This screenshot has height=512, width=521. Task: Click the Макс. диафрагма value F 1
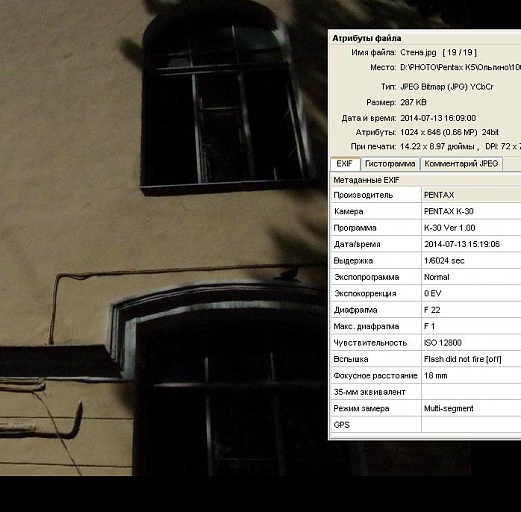(429, 326)
